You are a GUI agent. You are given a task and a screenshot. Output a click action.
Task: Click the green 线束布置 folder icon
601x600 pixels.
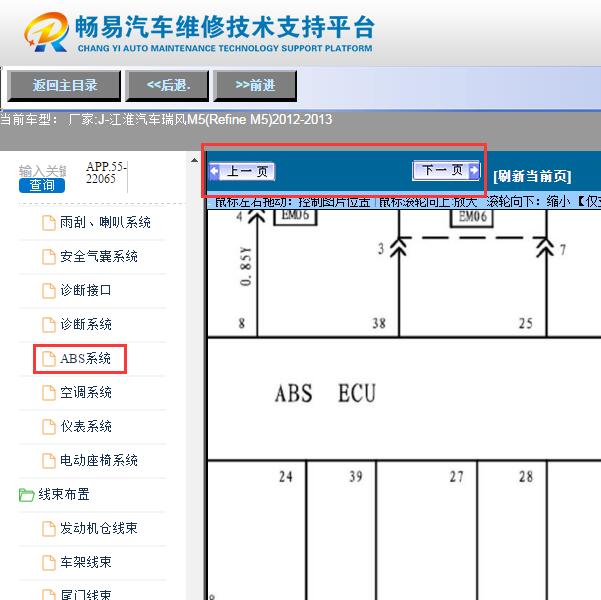tap(26, 495)
